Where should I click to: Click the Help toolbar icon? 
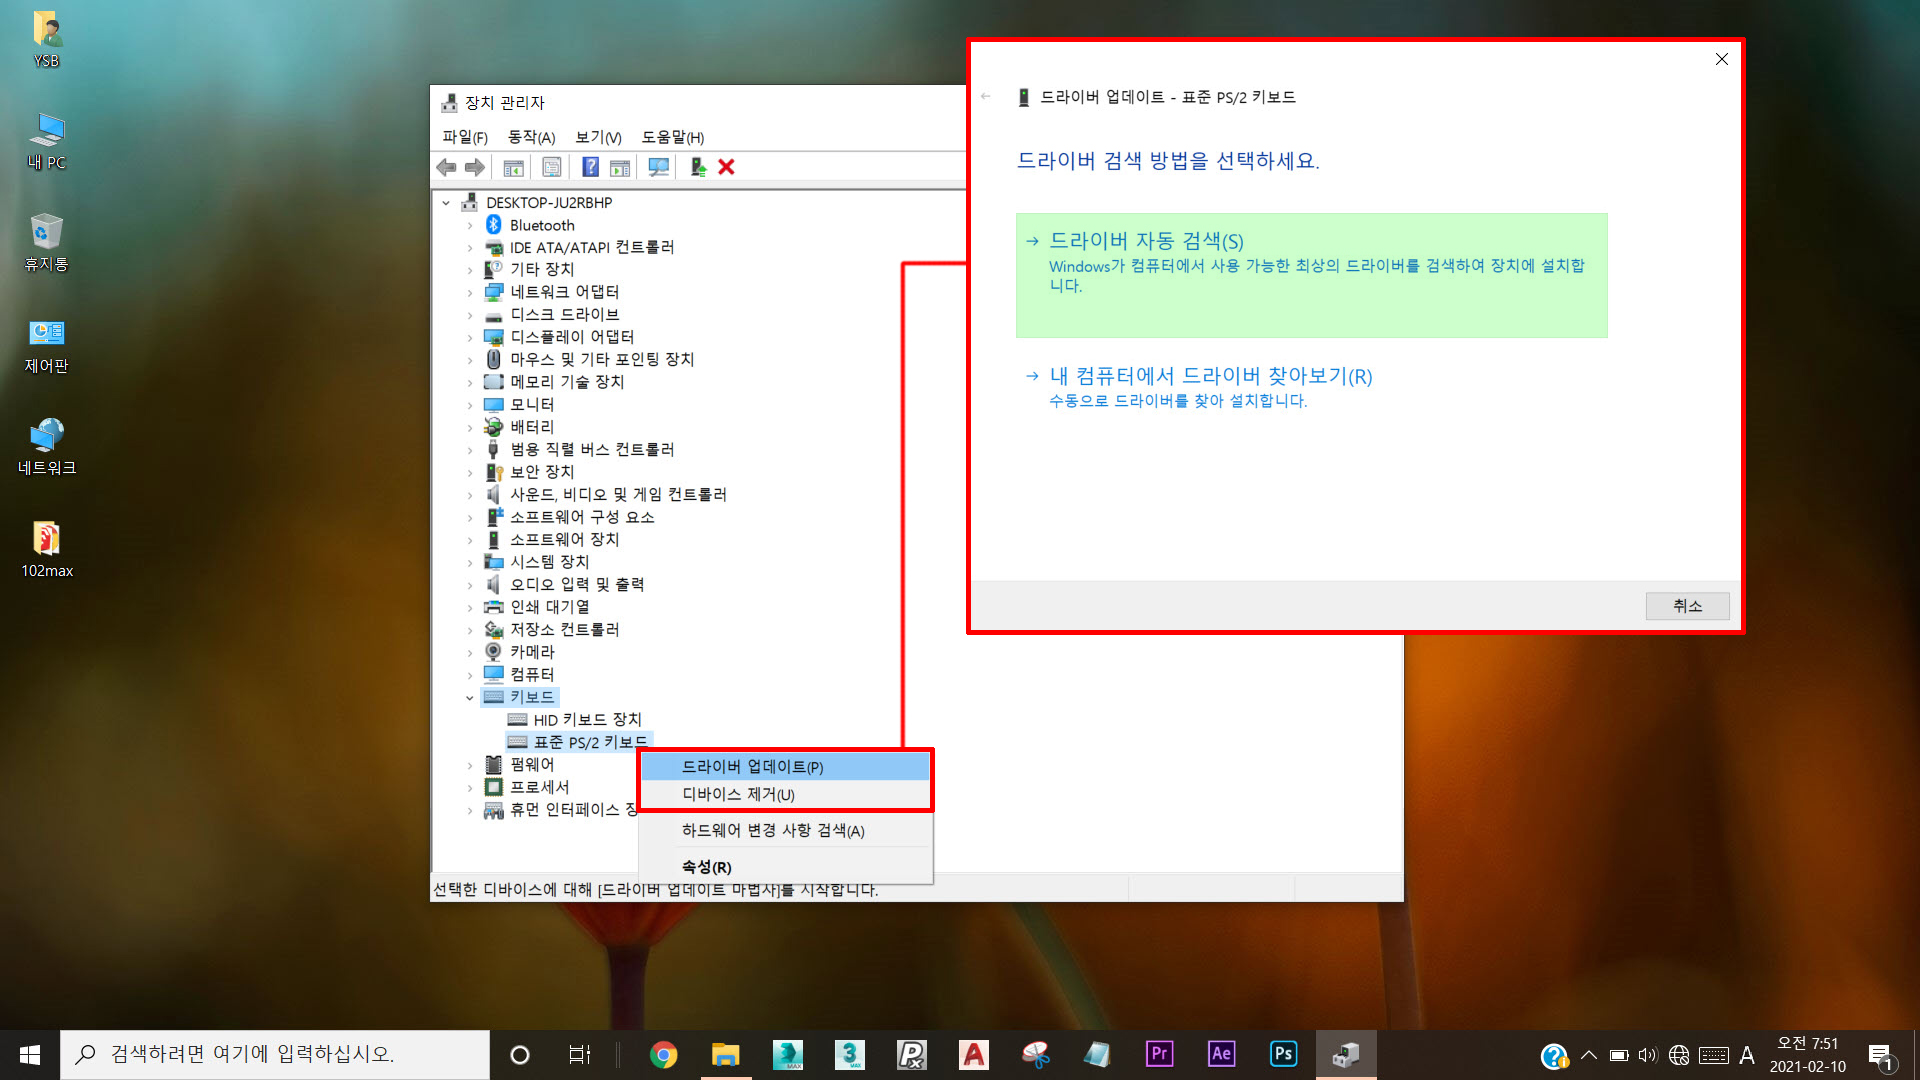click(x=590, y=167)
